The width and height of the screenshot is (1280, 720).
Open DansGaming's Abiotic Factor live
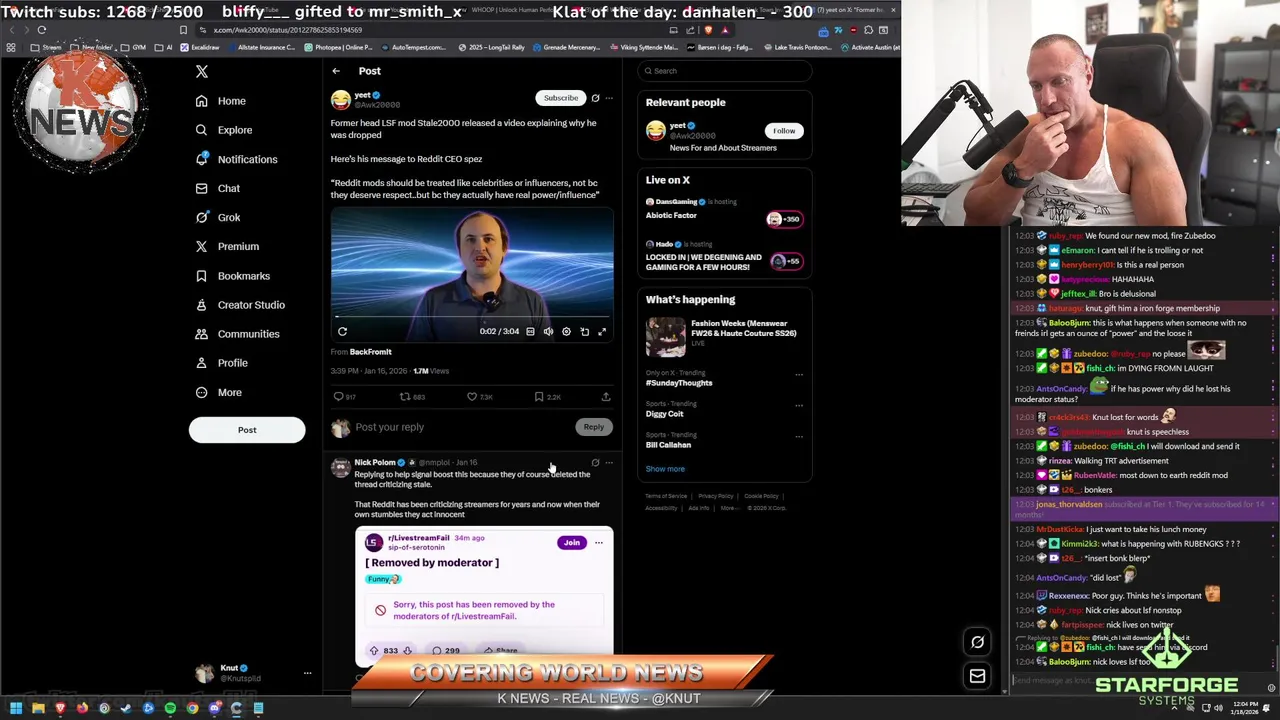pyautogui.click(x=724, y=212)
